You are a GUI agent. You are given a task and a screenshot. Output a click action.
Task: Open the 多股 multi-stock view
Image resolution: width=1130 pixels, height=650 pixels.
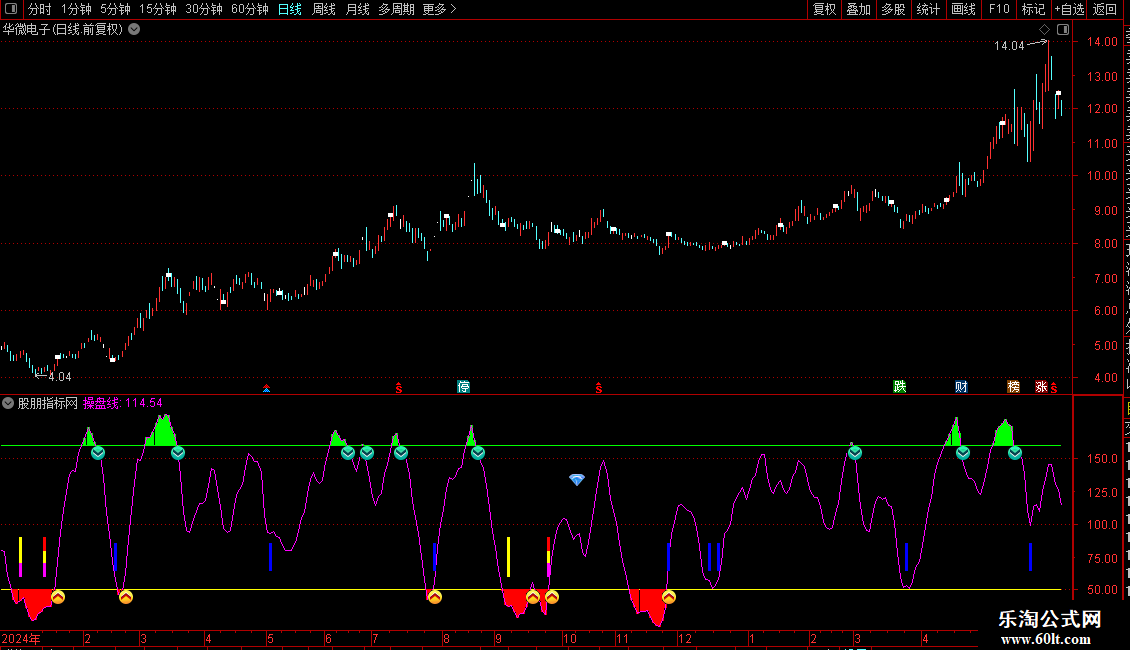click(x=893, y=9)
